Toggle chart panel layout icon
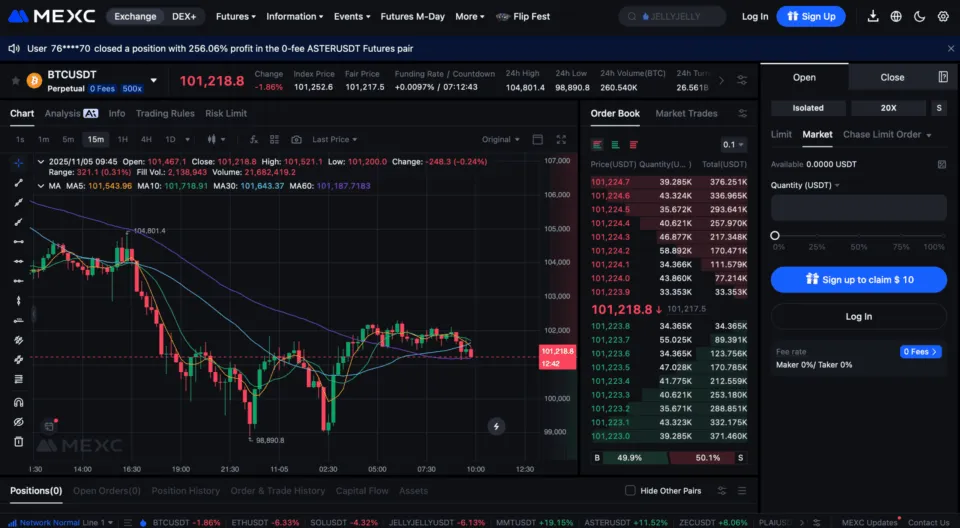Viewport: 960px width, 528px height. pyautogui.click(x=538, y=140)
